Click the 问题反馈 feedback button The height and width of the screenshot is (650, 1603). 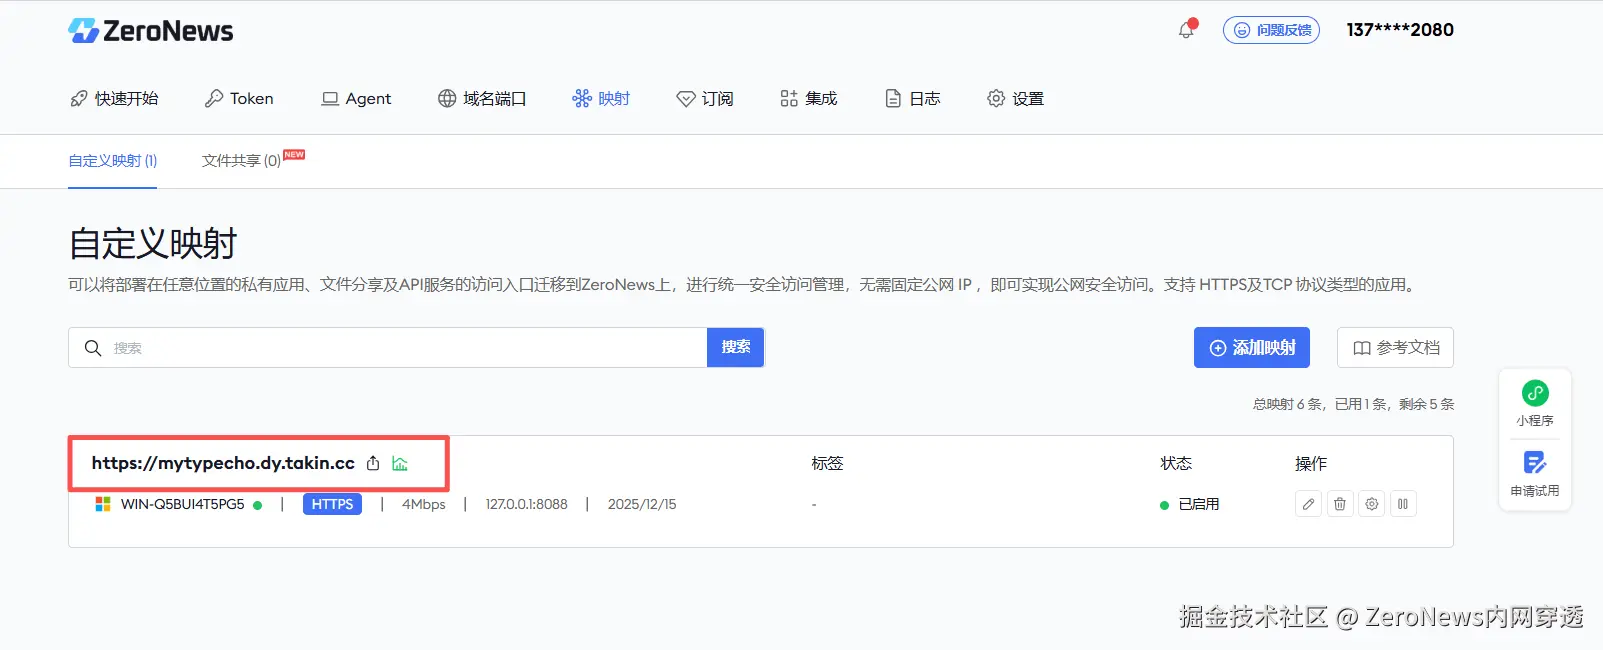(1271, 30)
